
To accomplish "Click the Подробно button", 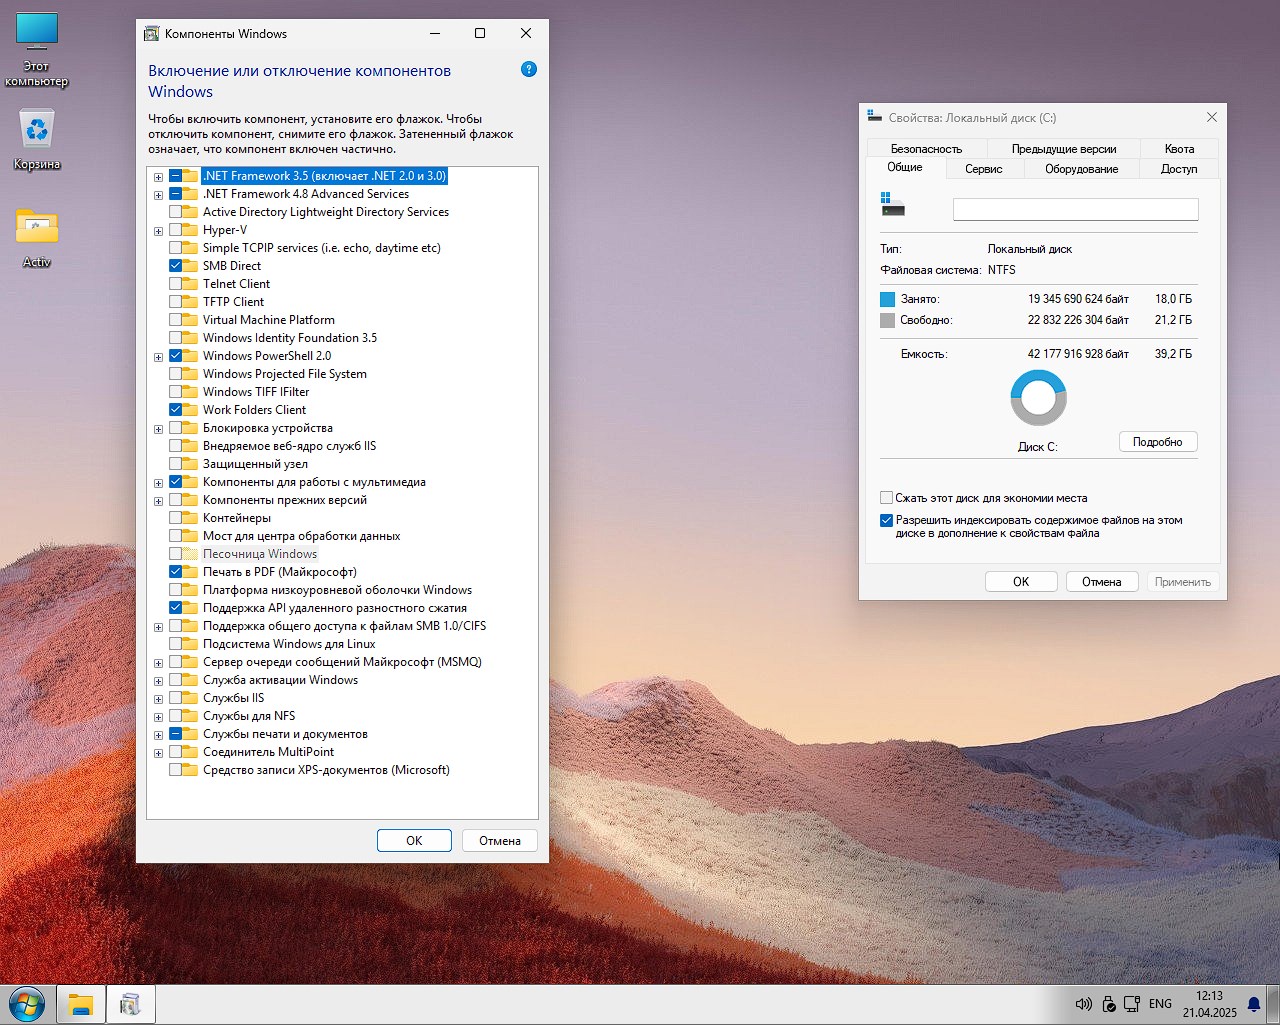I will coord(1157,442).
